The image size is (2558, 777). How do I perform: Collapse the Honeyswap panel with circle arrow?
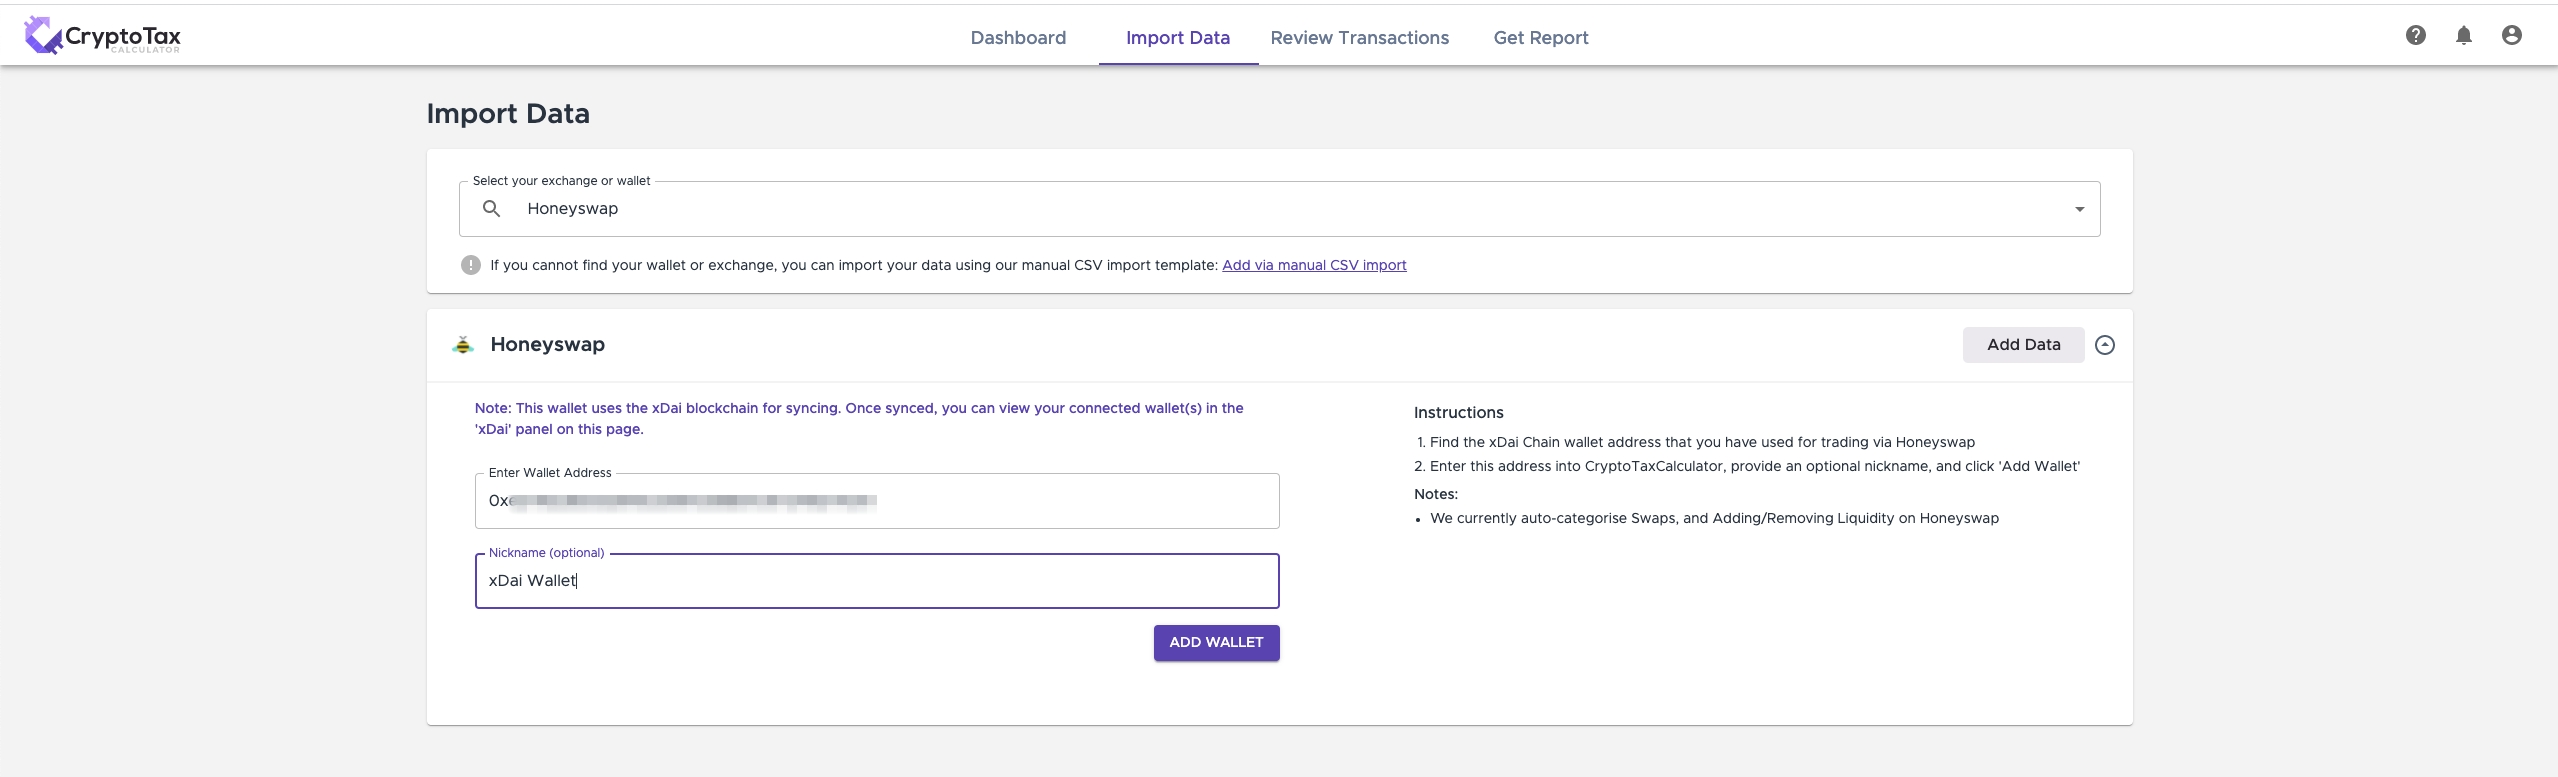point(2105,345)
